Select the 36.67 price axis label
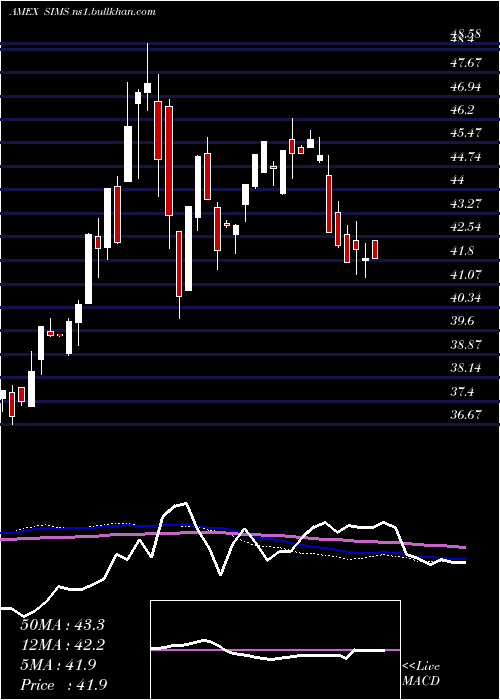500x700 pixels. pos(466,415)
